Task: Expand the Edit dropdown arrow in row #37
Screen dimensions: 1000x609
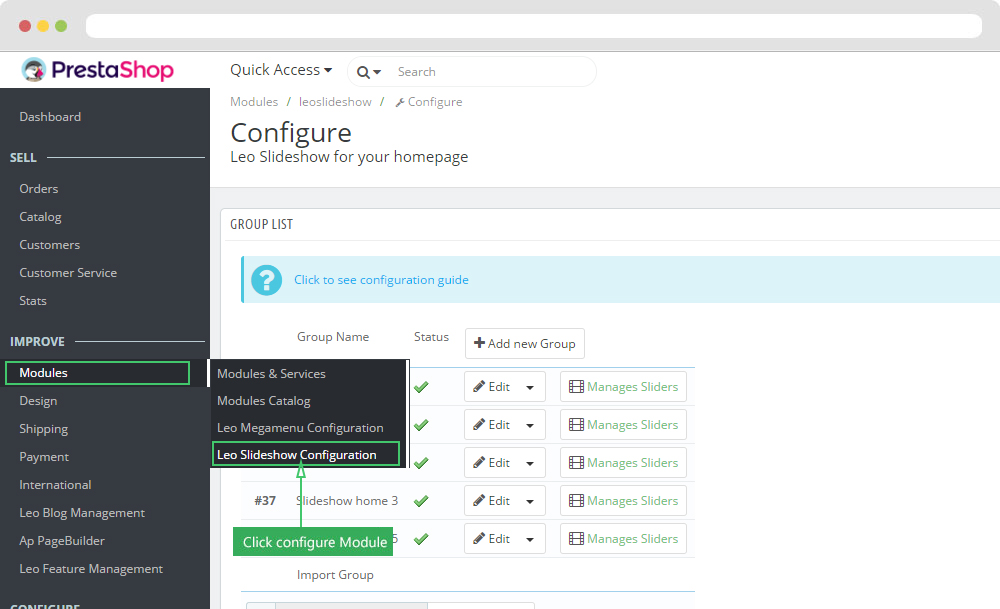Action: click(x=530, y=502)
